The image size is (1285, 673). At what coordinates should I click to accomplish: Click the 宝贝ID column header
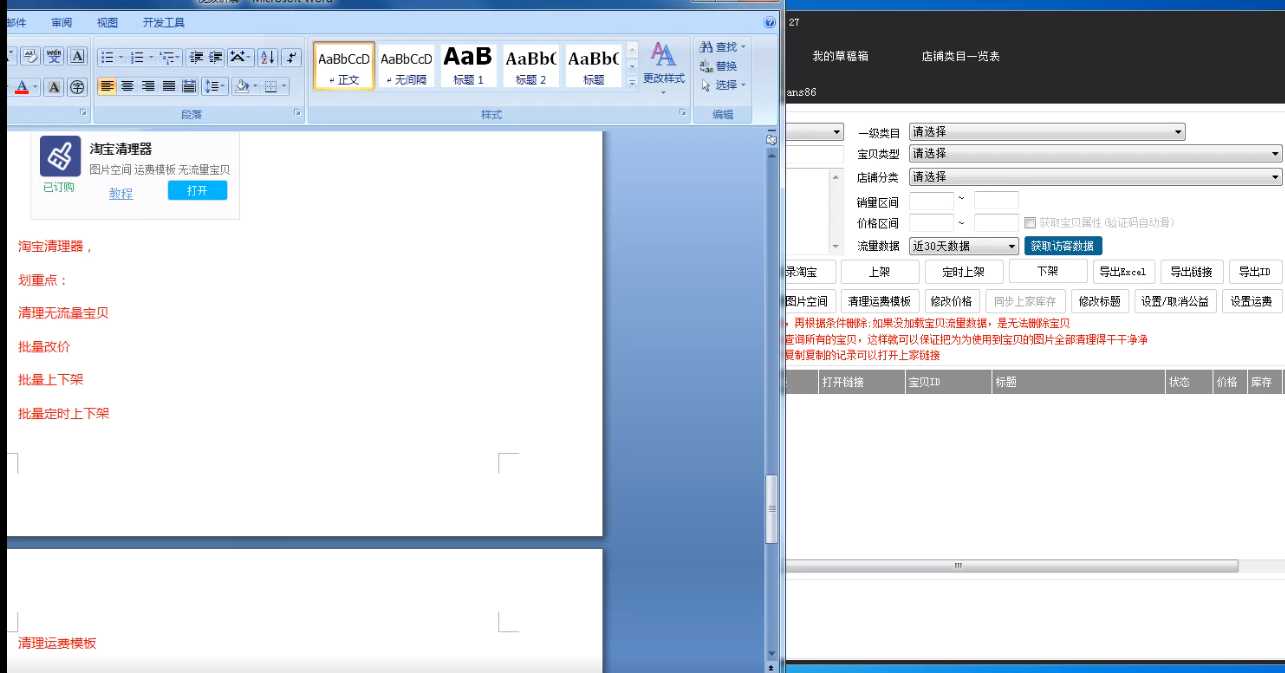pyautogui.click(x=946, y=382)
